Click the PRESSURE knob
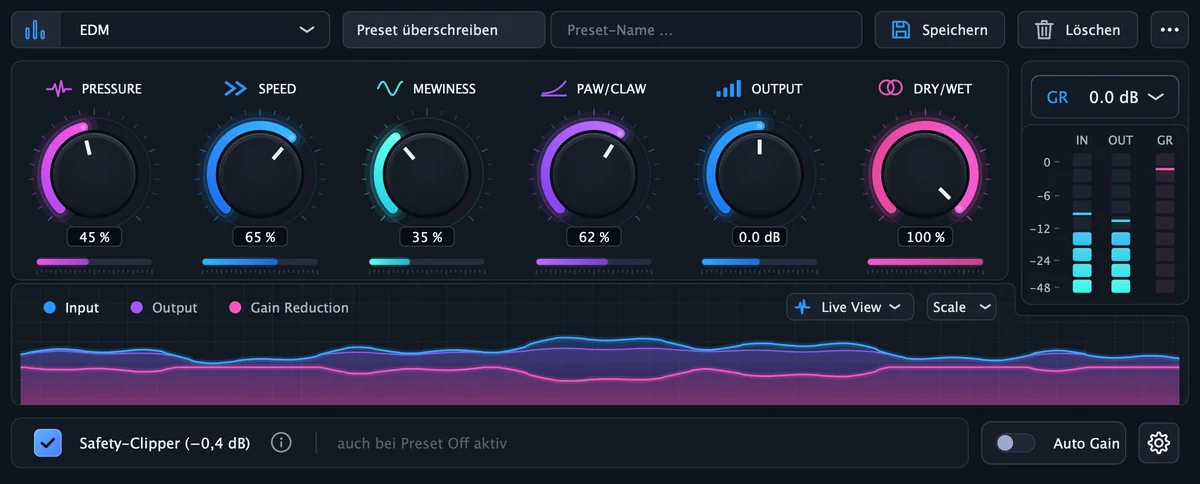Viewport: 1200px width, 484px height. [94, 172]
